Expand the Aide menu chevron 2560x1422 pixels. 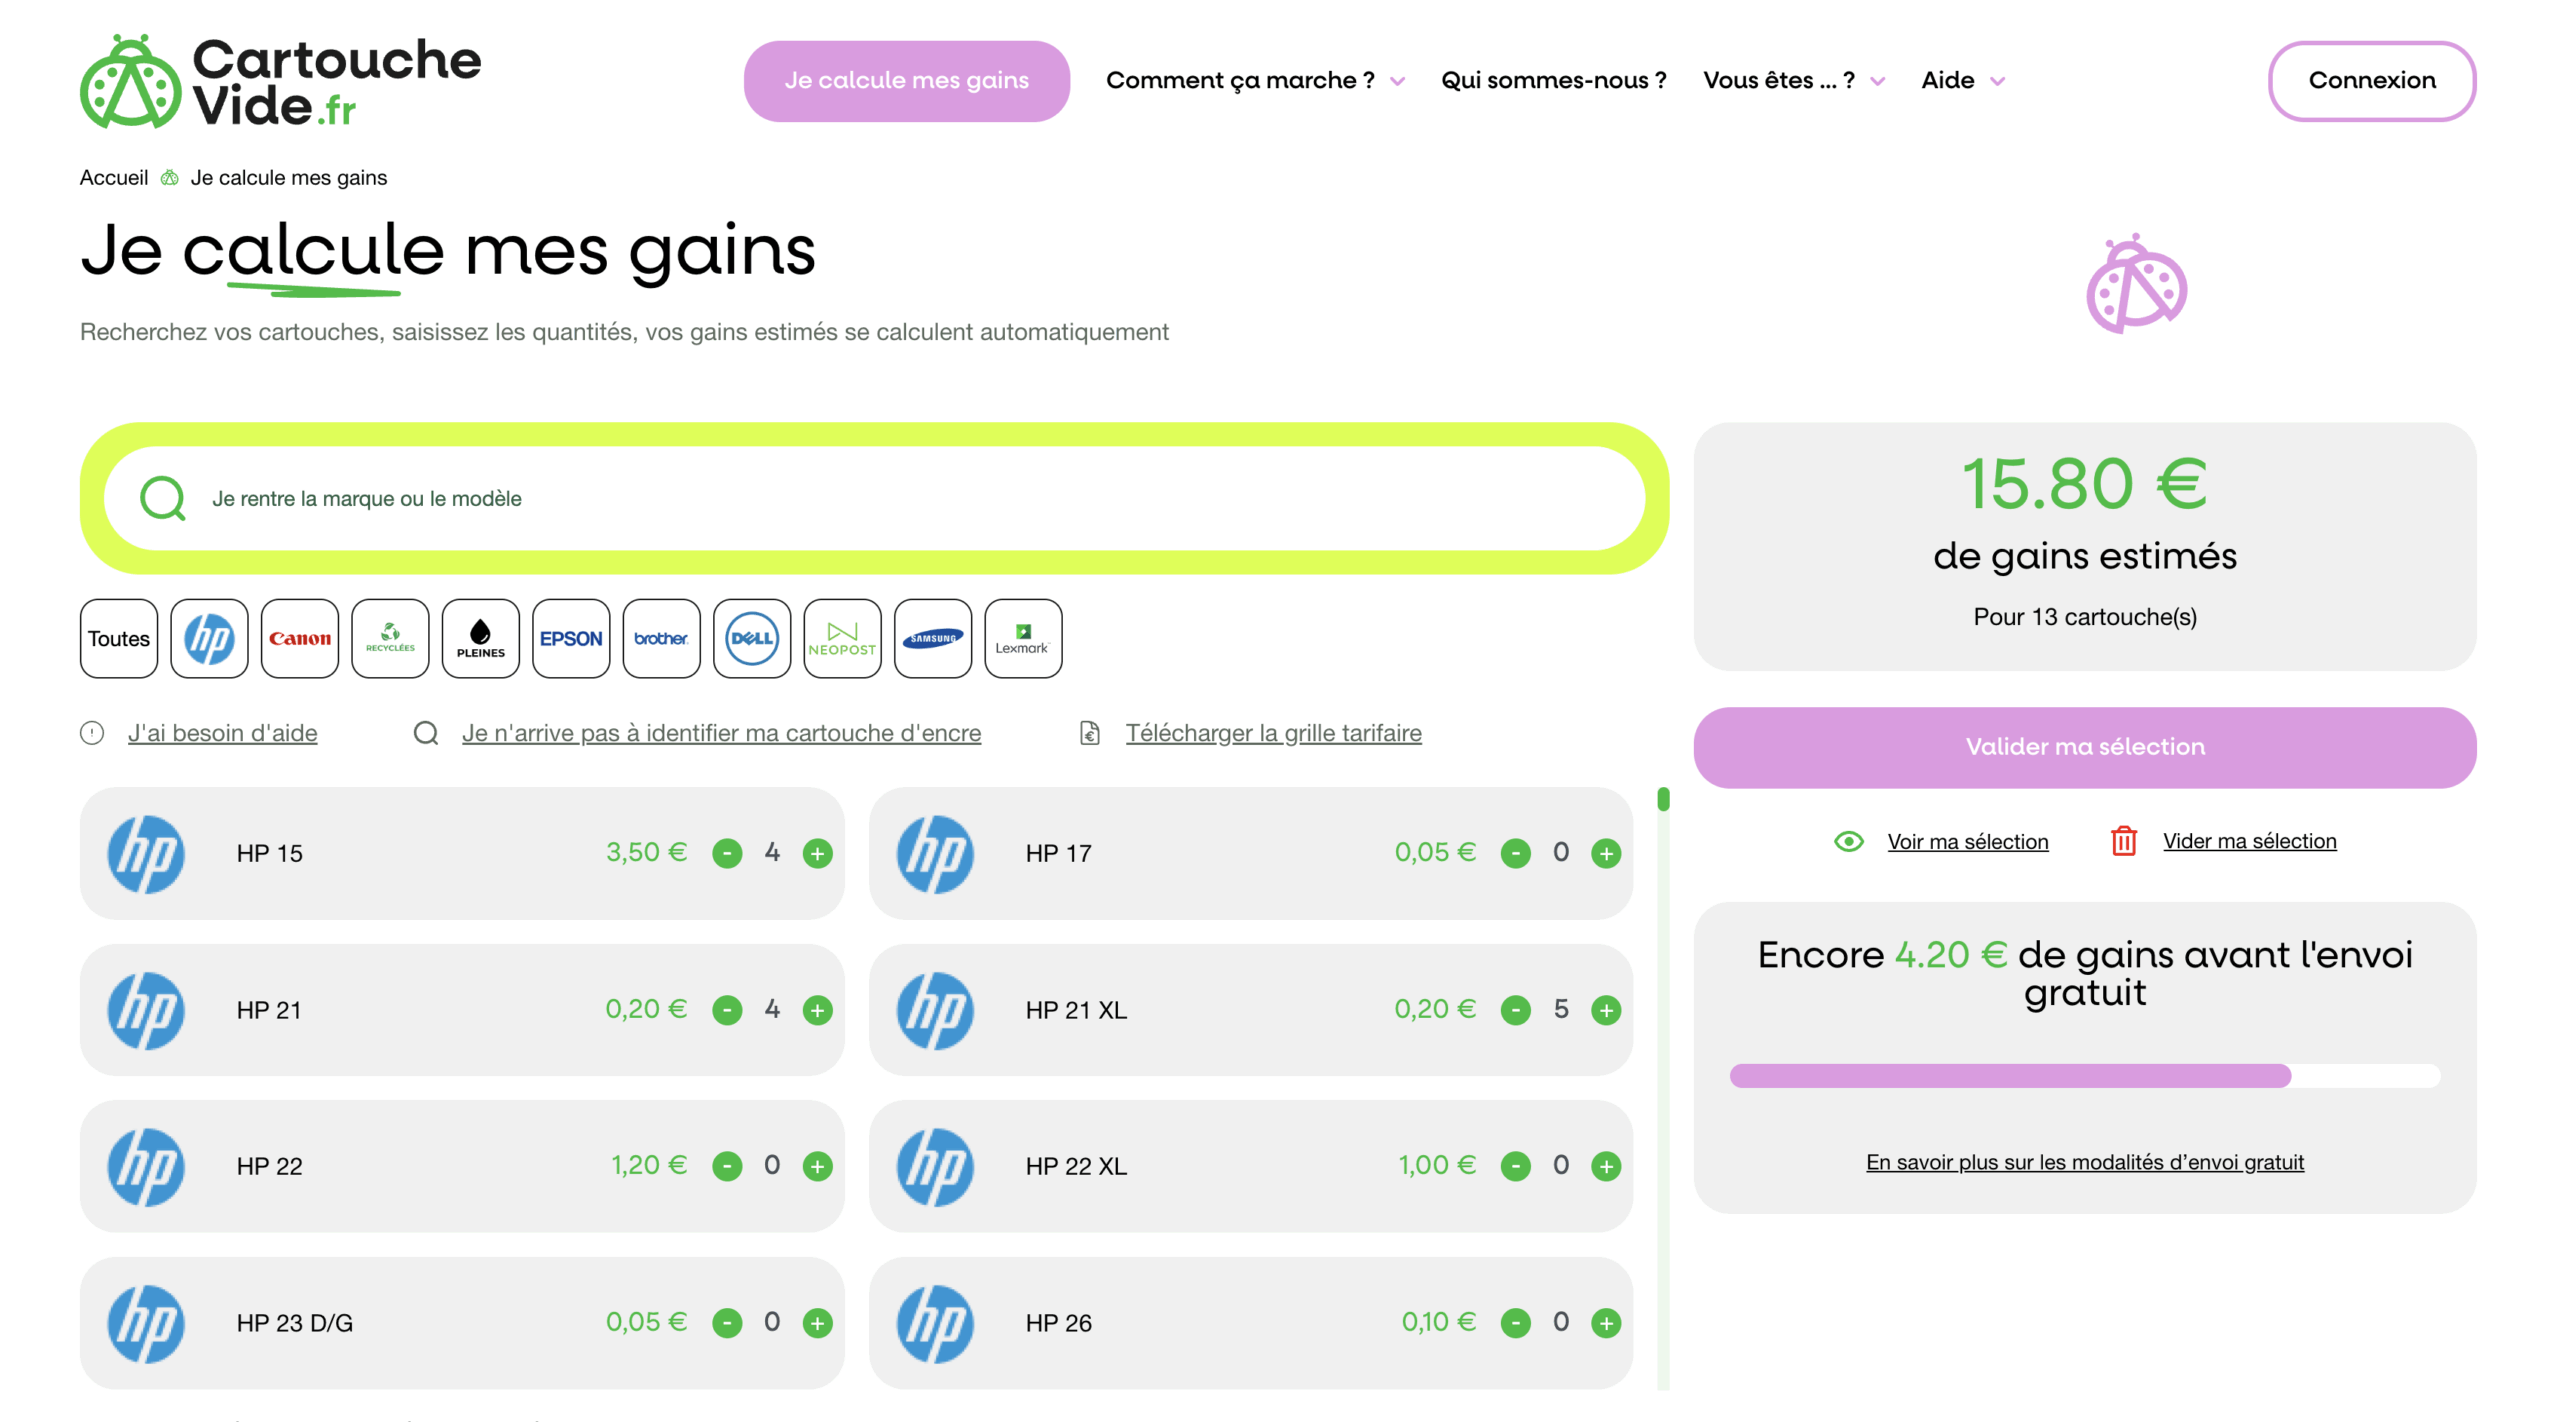coord(1997,81)
